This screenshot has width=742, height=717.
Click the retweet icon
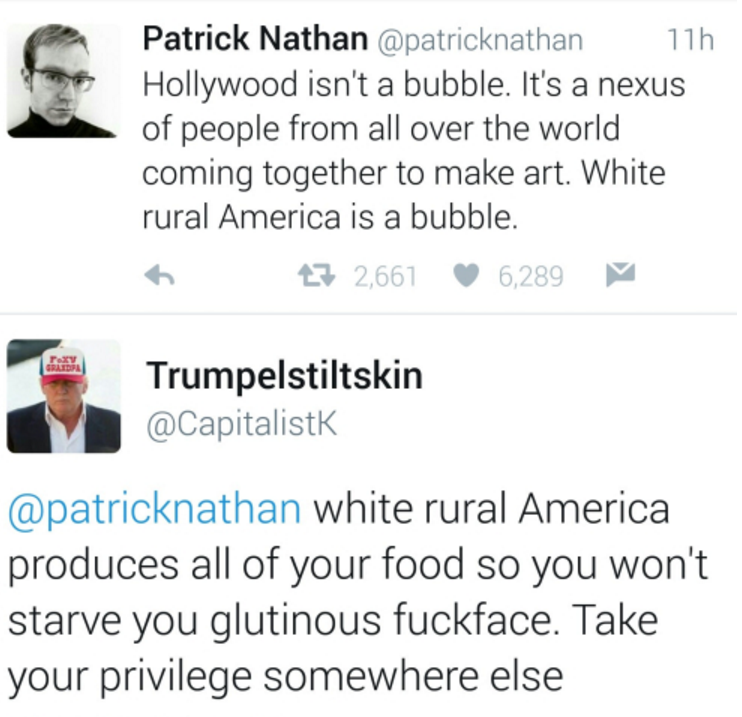(317, 275)
